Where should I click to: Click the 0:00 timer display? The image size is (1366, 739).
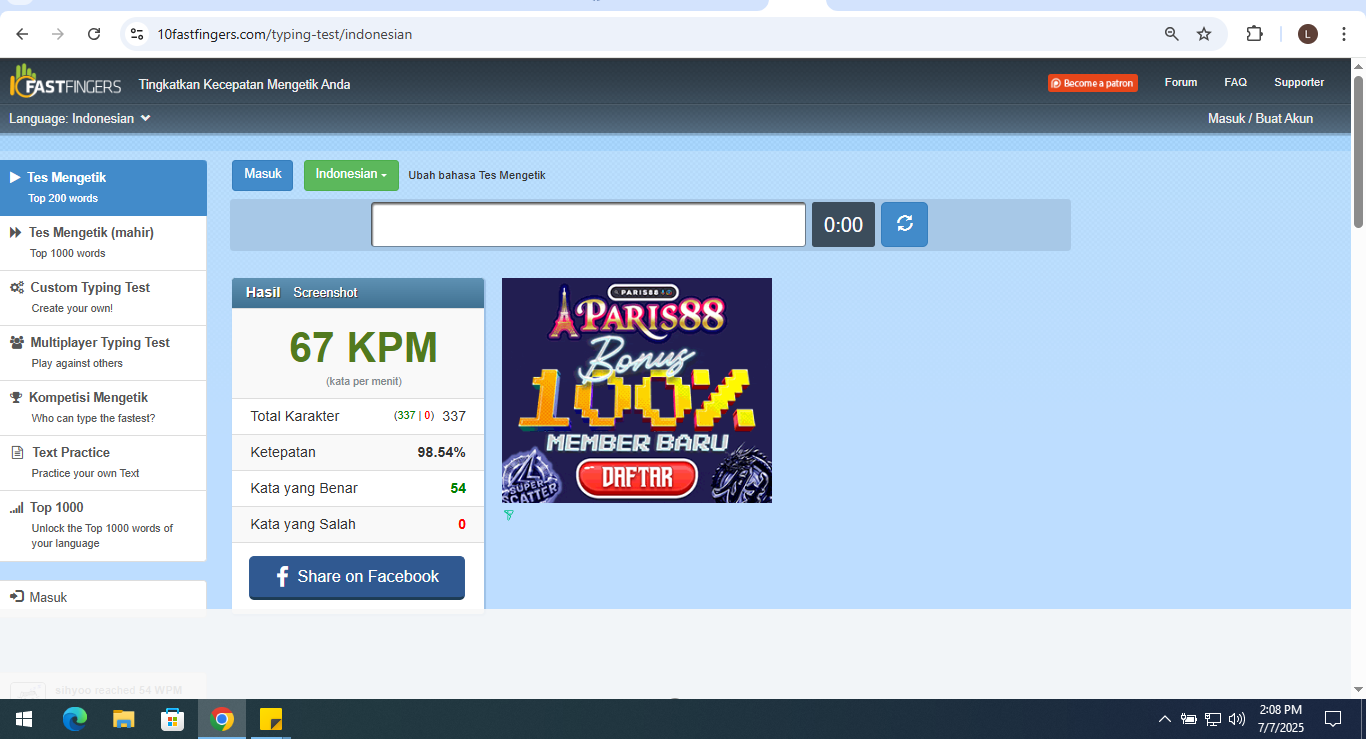coord(843,224)
